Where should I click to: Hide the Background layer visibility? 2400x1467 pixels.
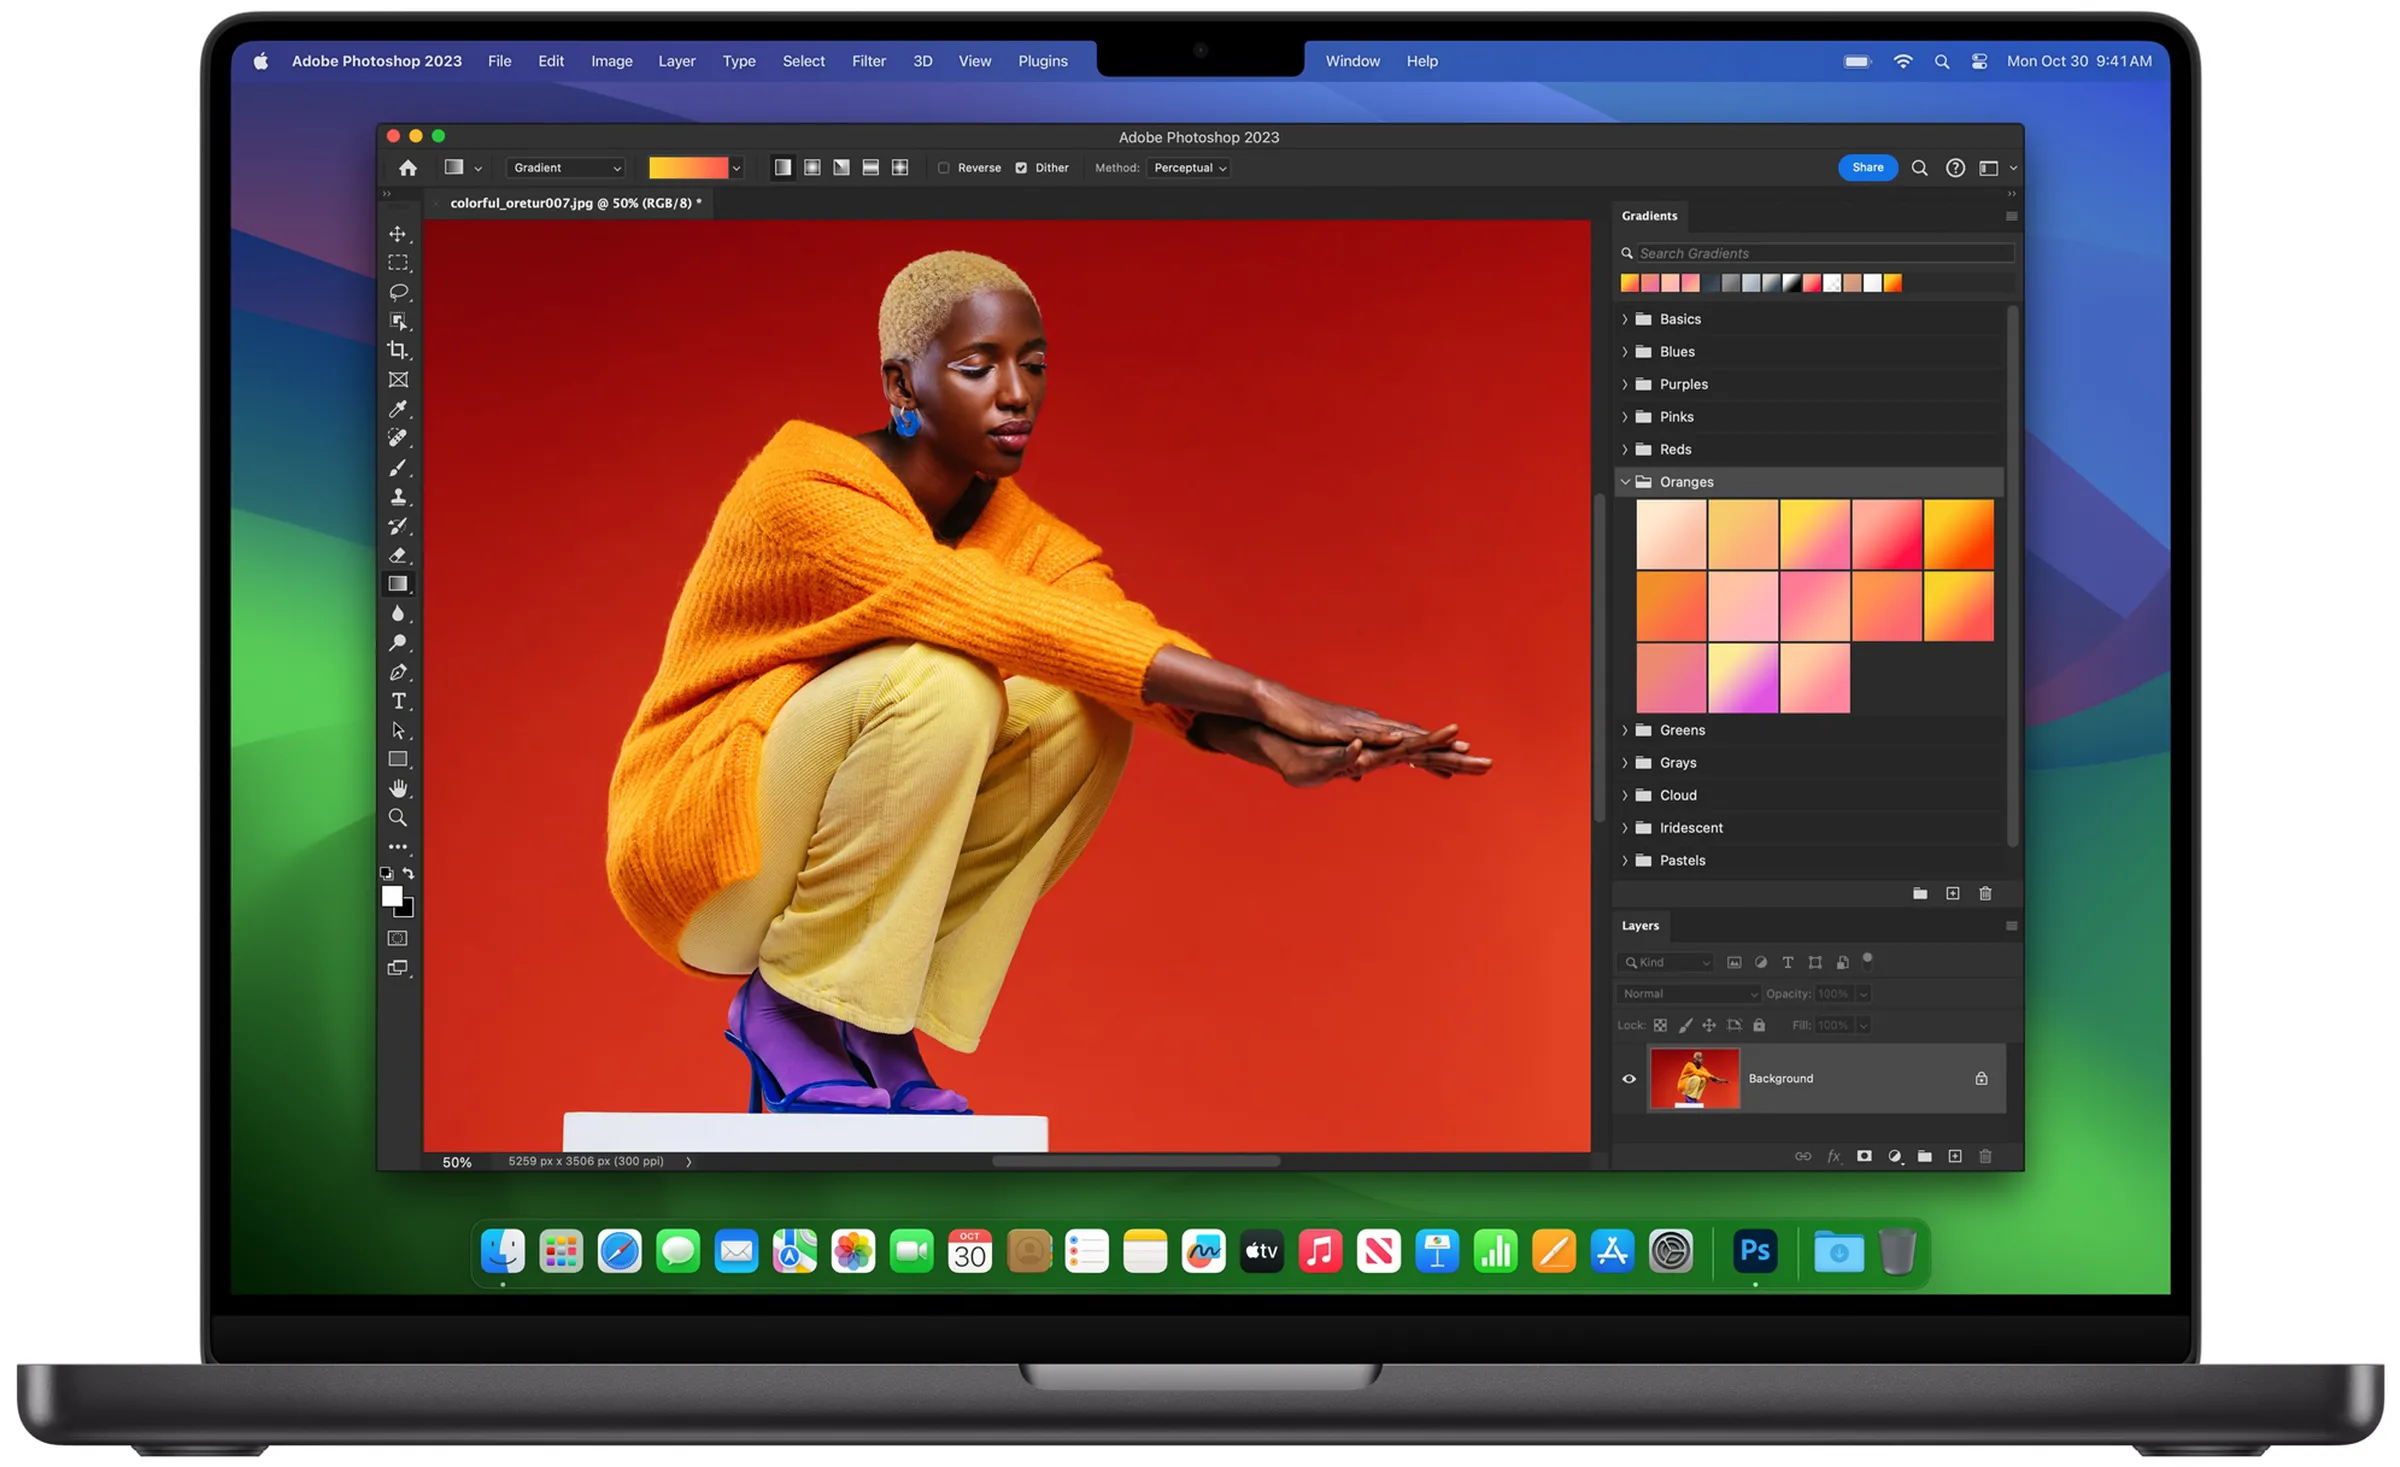point(1628,1078)
